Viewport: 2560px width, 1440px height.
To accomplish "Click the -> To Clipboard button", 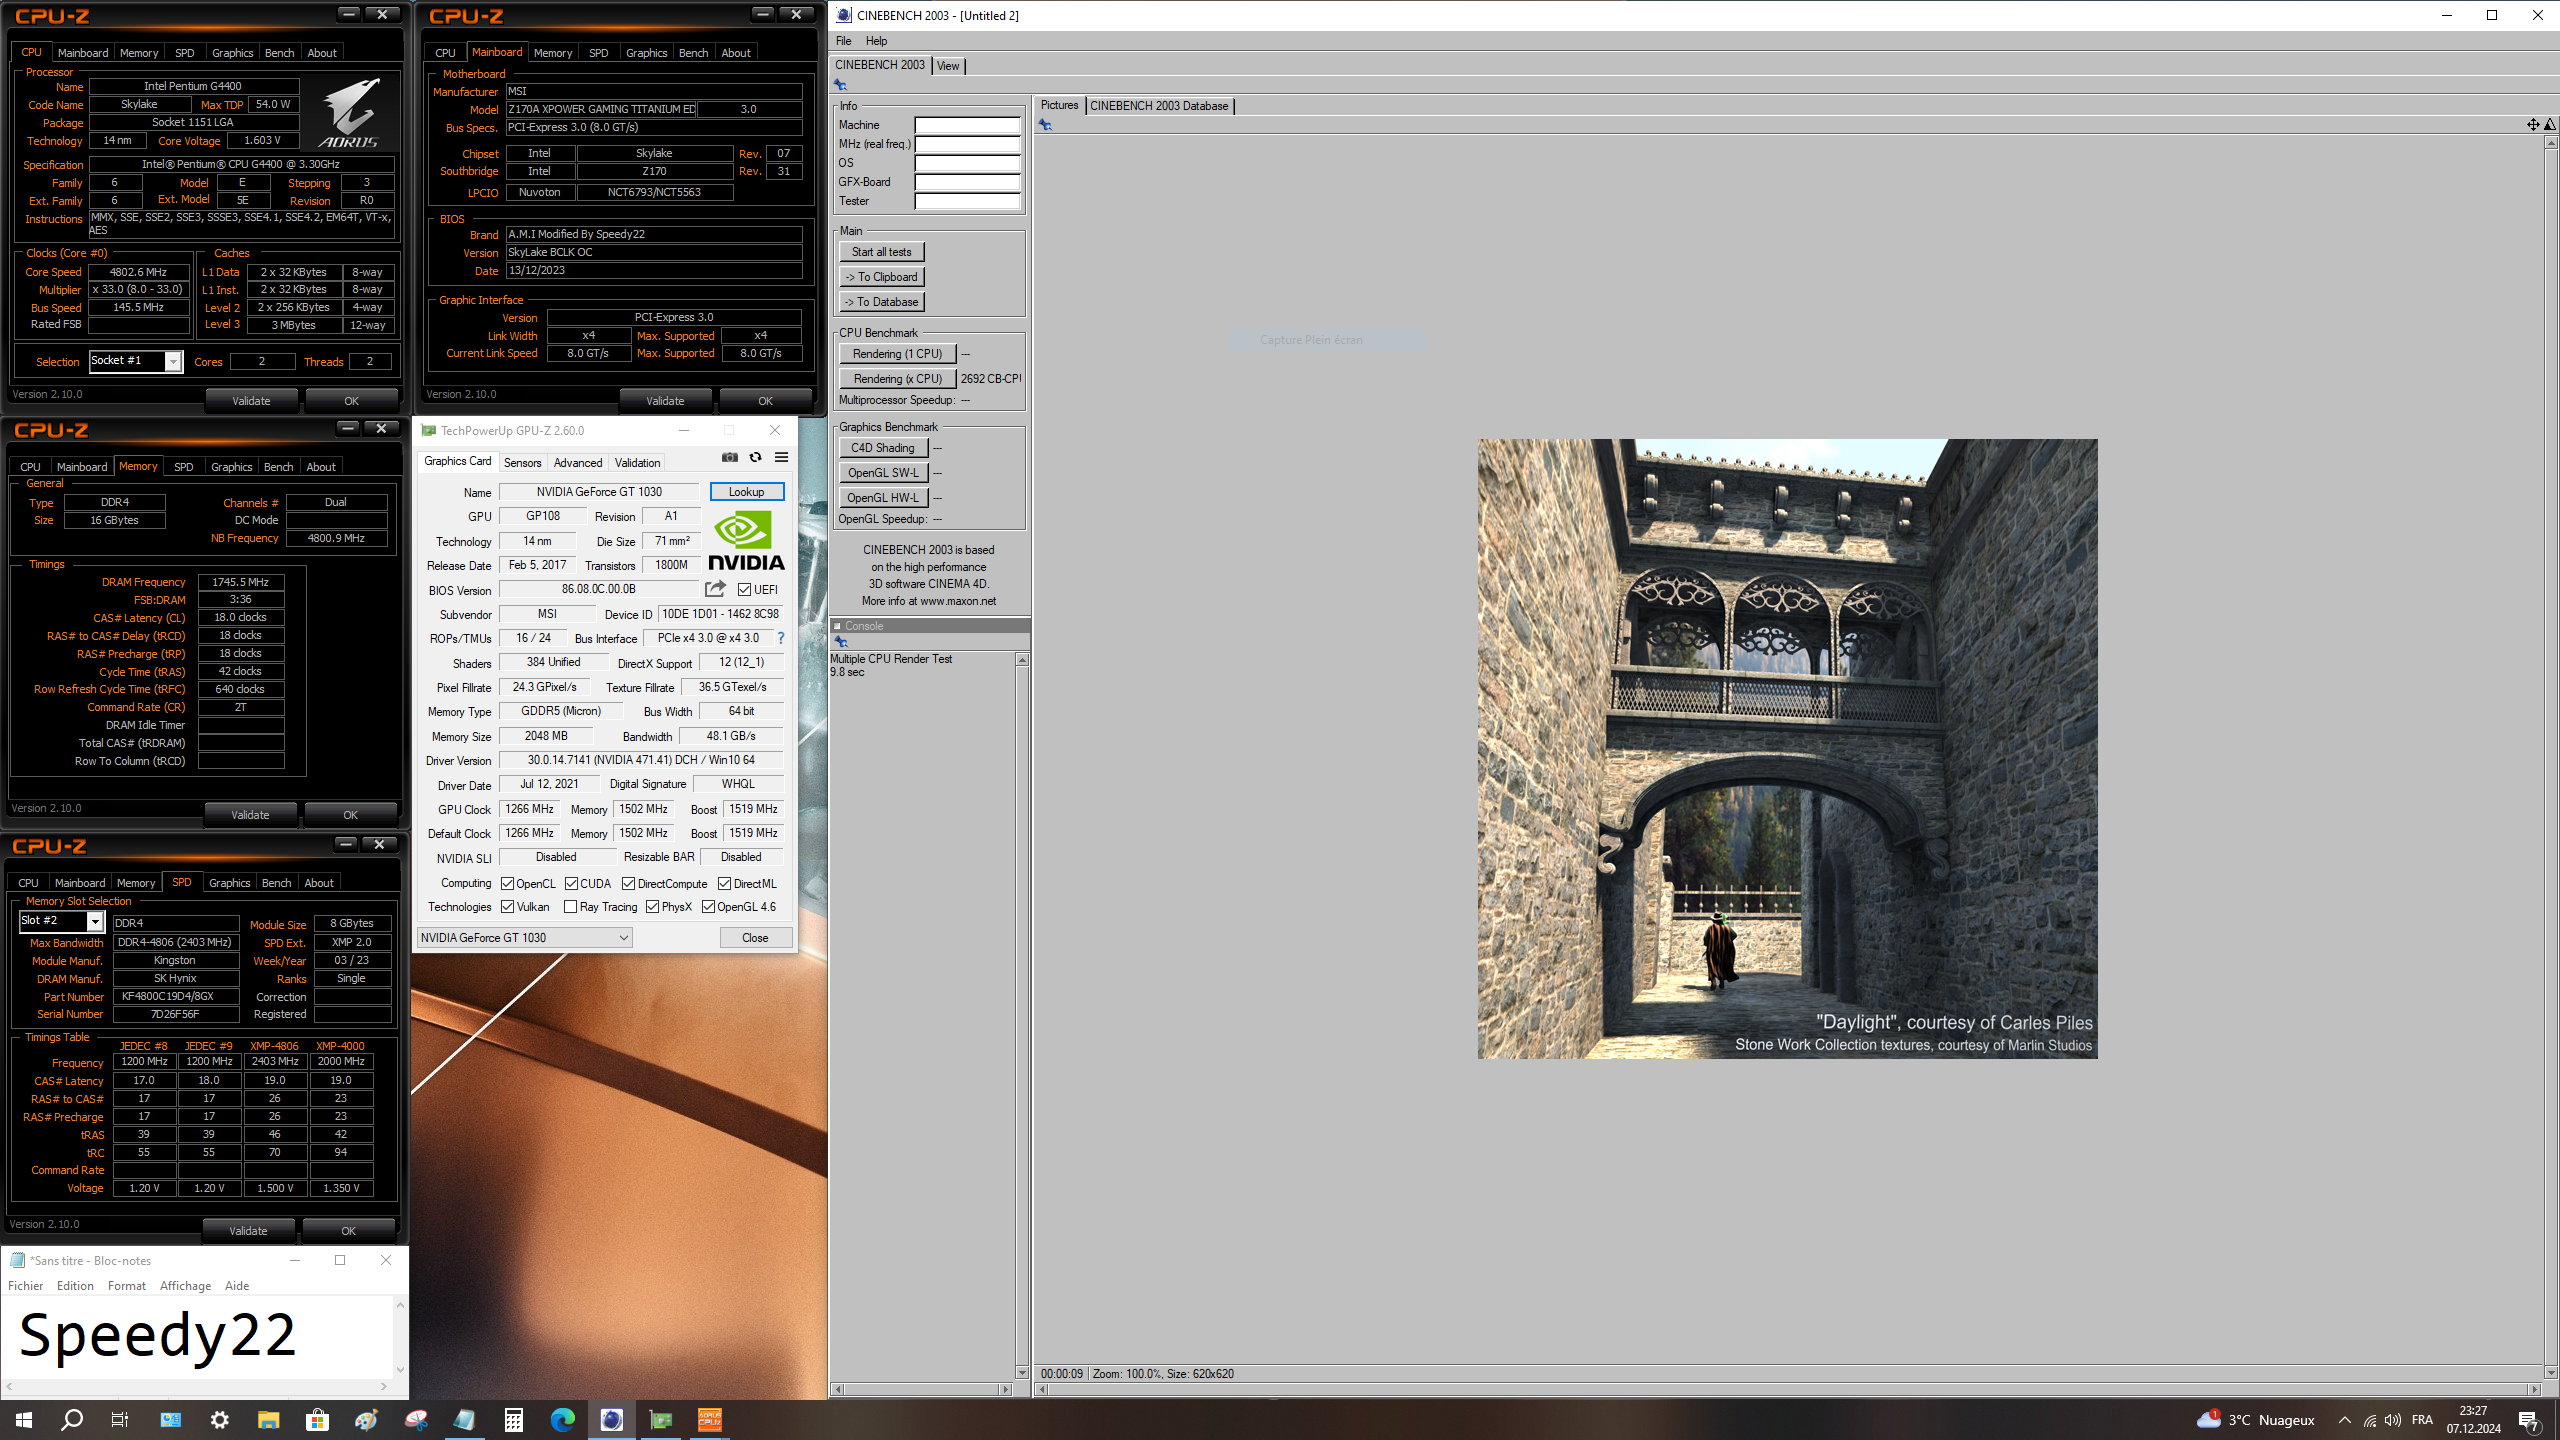I will (x=881, y=277).
